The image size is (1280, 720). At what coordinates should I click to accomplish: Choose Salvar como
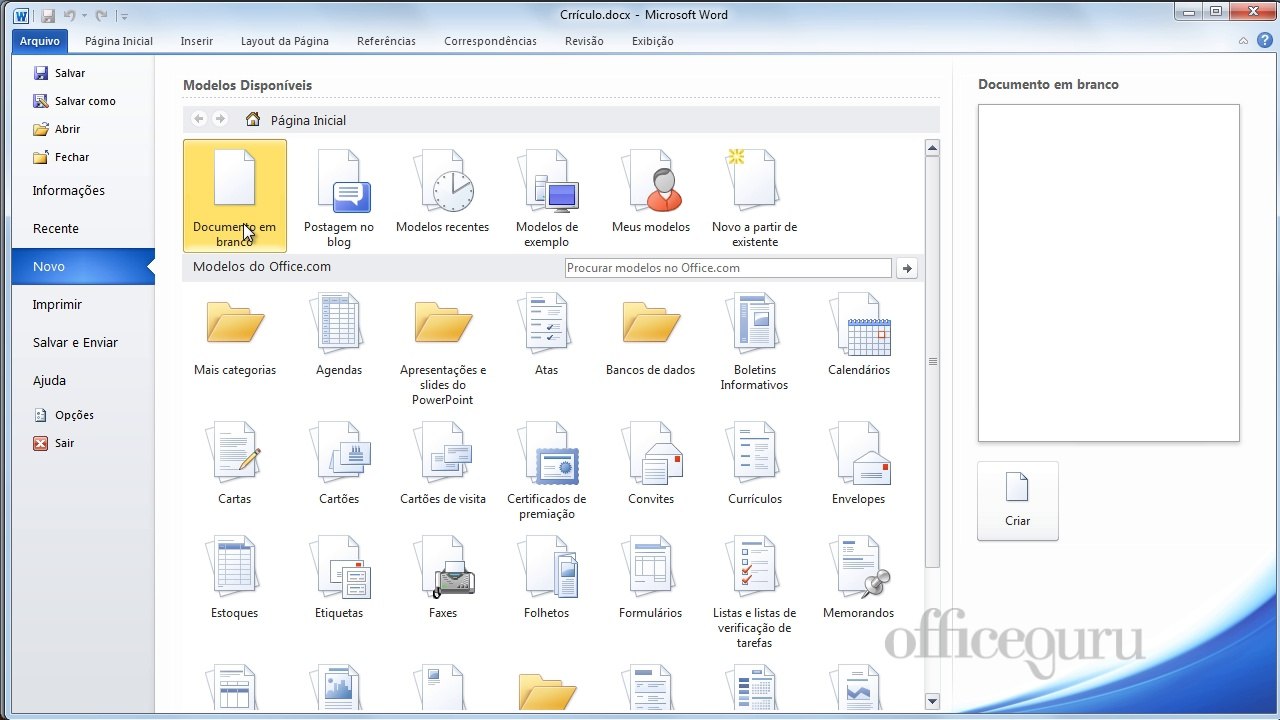(x=75, y=101)
